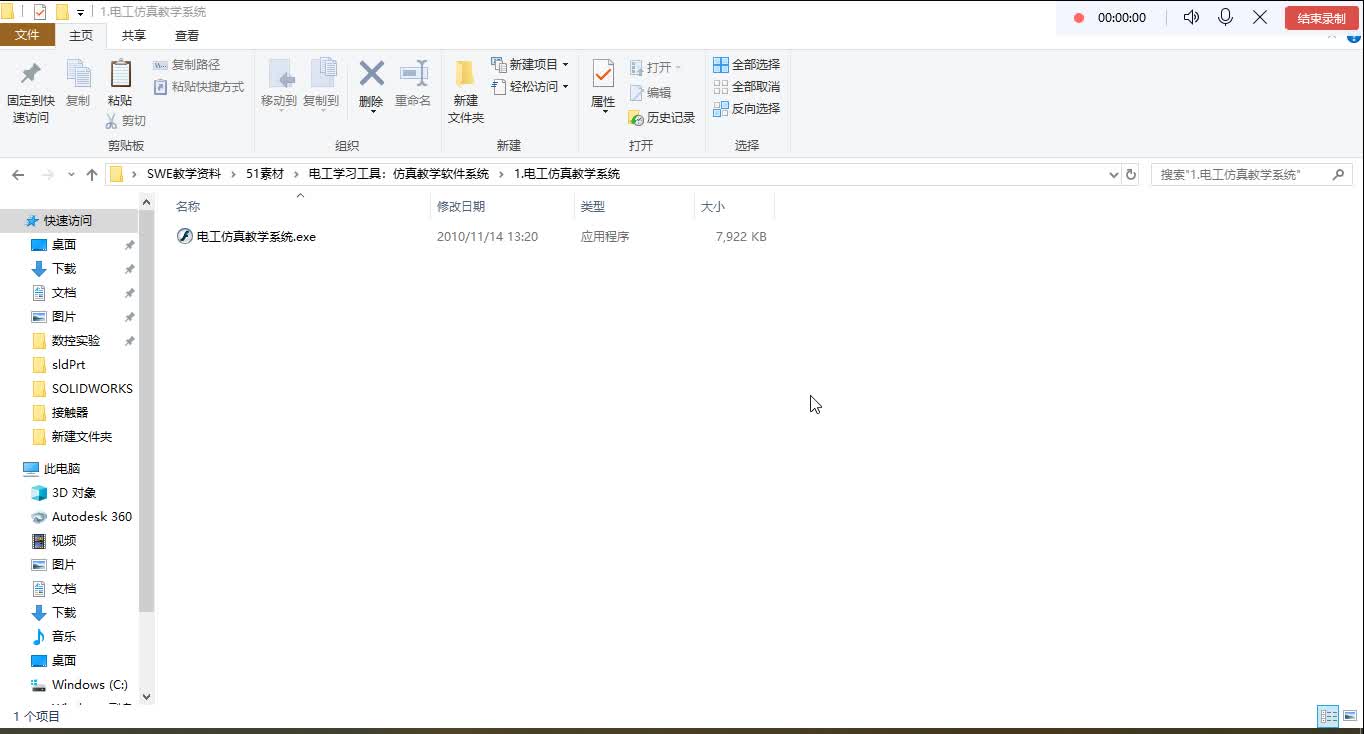
Task: Click the Open button in ribbon
Action: point(656,67)
